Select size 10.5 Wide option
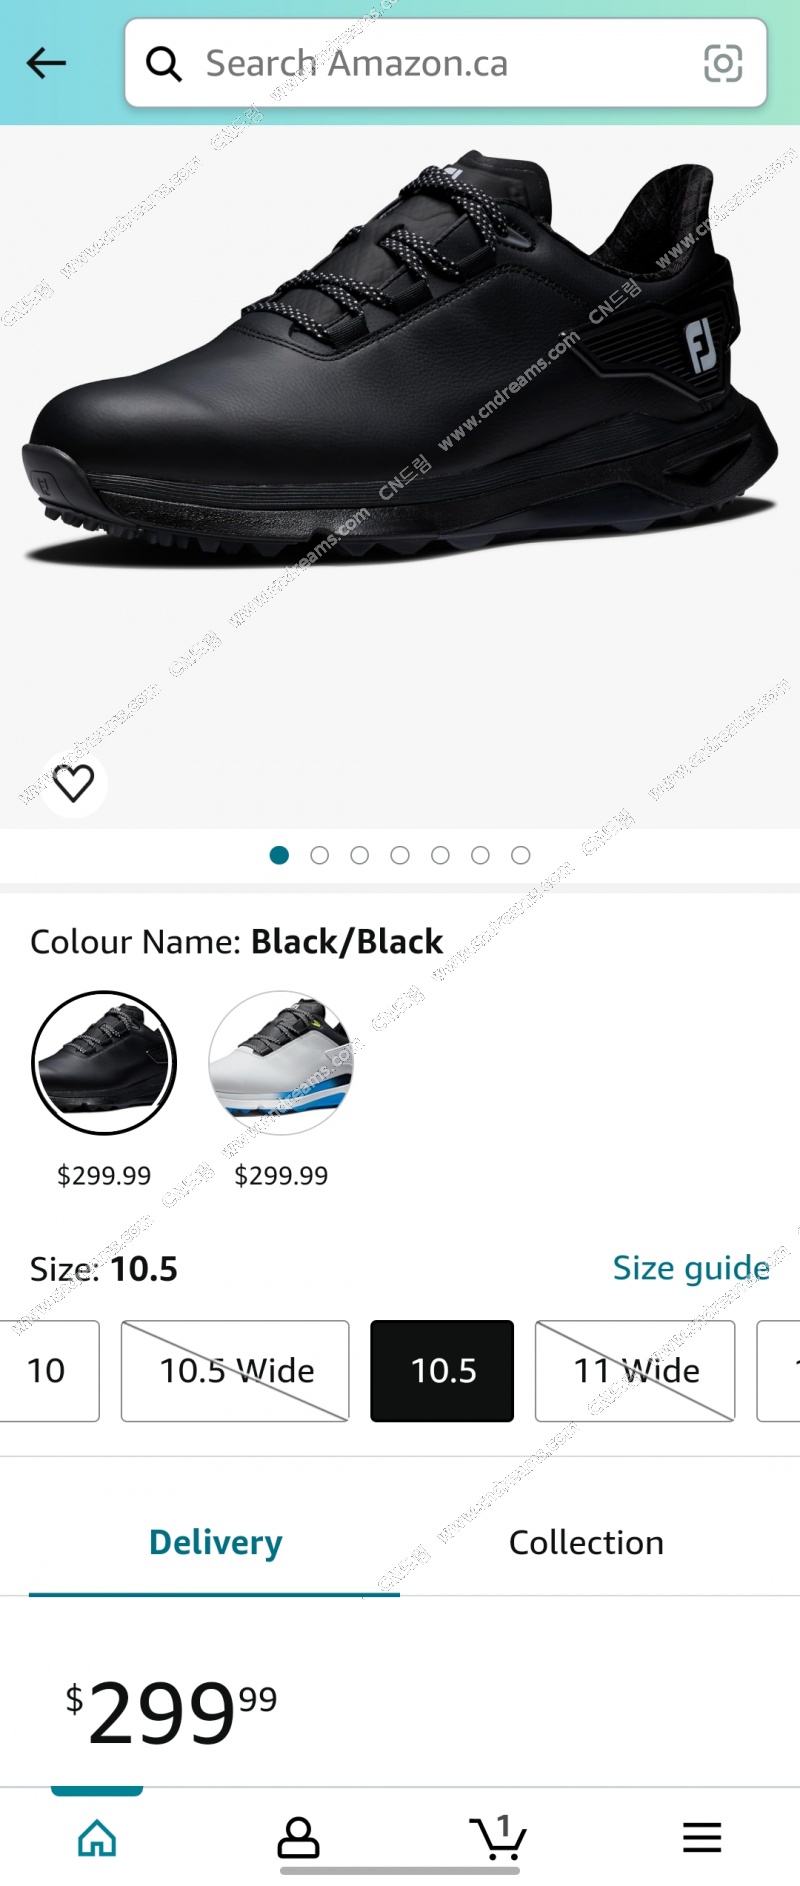Image resolution: width=800 pixels, height=1886 pixels. coord(235,1371)
